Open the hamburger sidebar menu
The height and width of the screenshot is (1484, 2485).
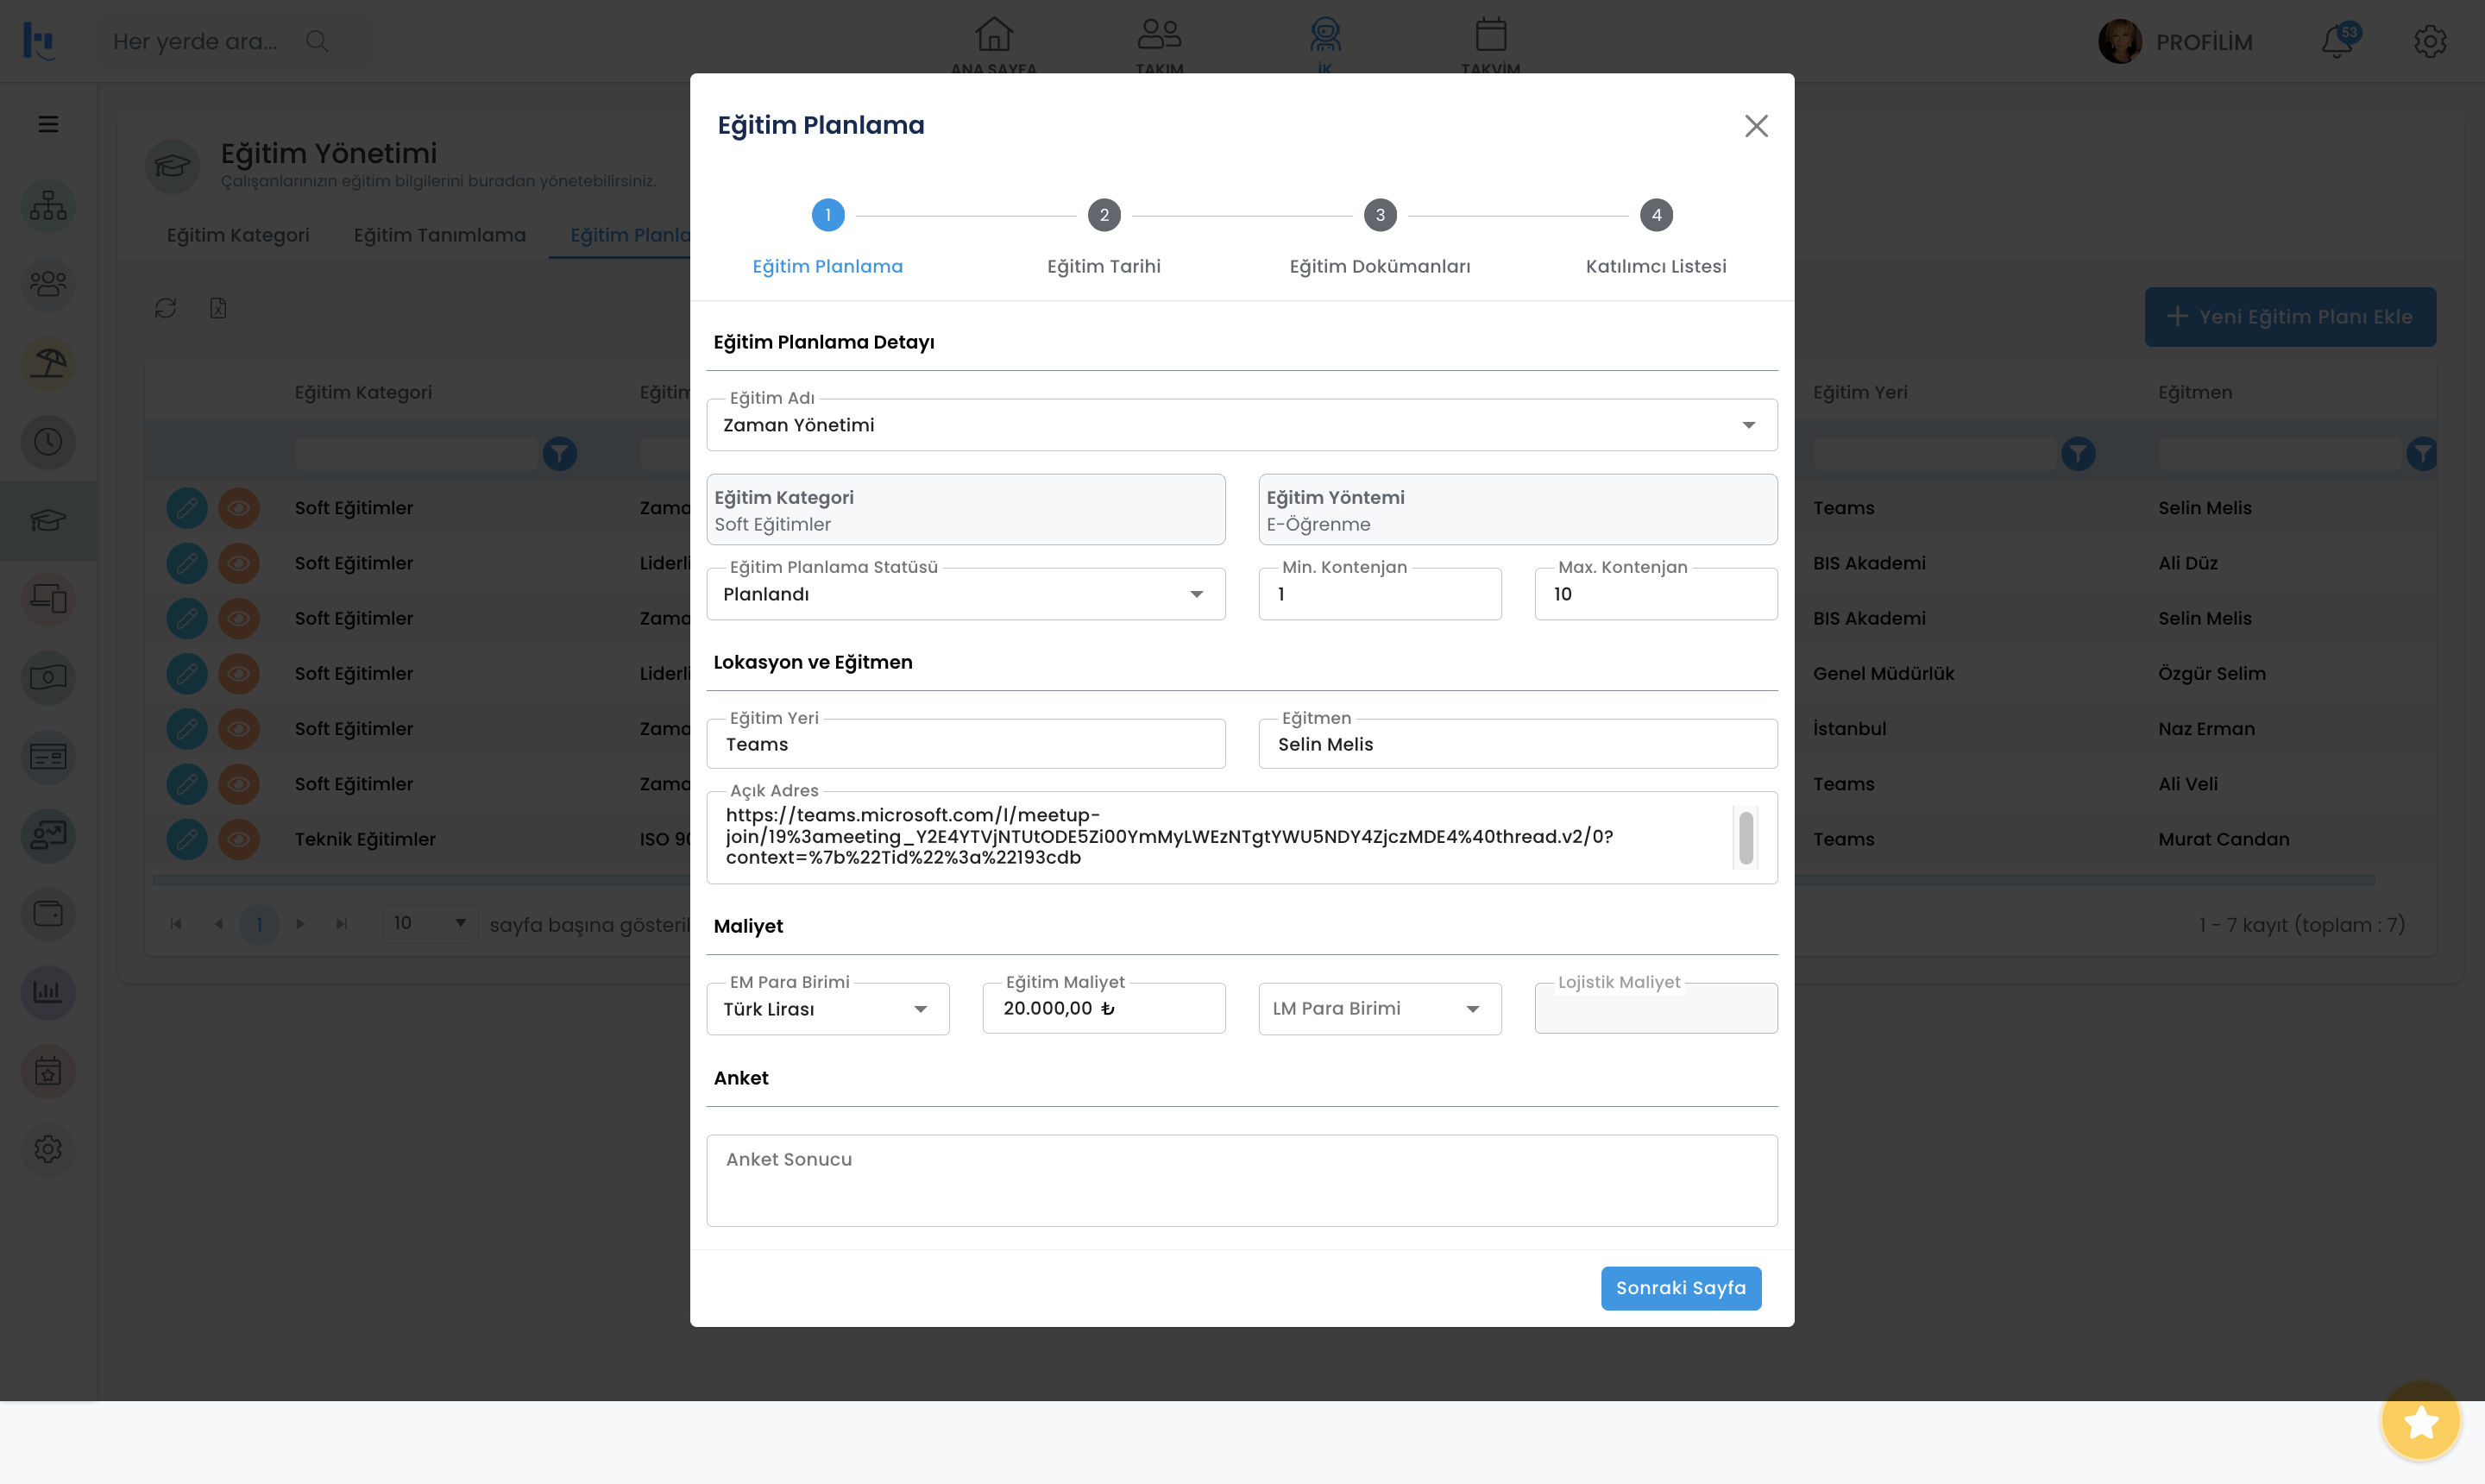48,124
